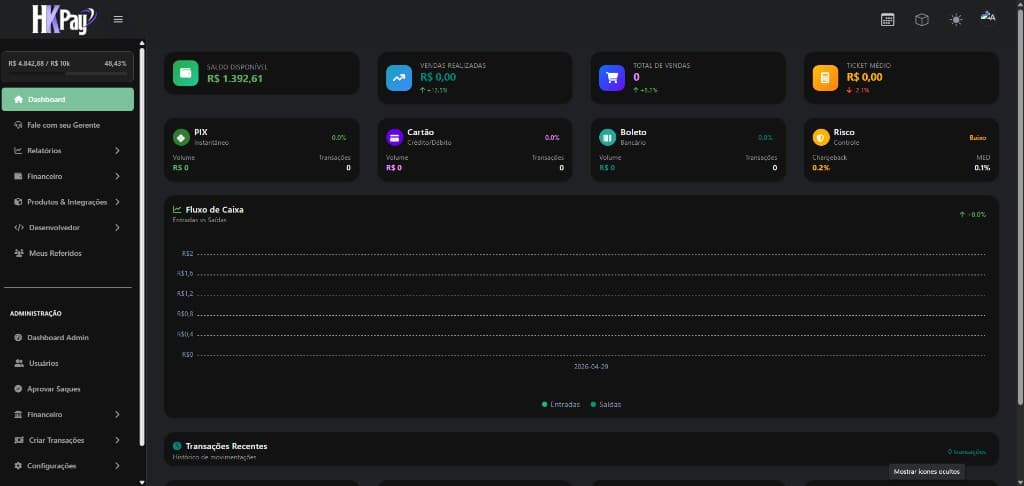
Task: Click the Cartão 0.0% percentage
Action: pos(552,138)
